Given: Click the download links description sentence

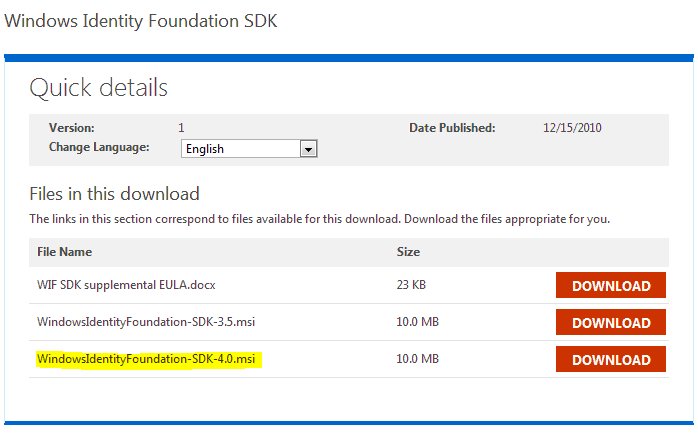Looking at the screenshot, I should 319,218.
